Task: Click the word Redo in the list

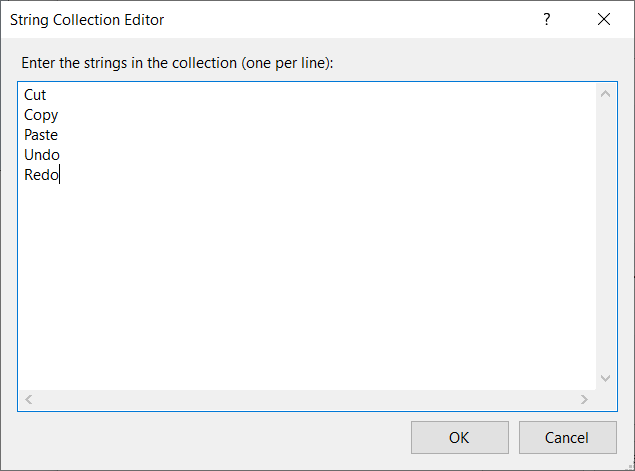Action: click(41, 175)
